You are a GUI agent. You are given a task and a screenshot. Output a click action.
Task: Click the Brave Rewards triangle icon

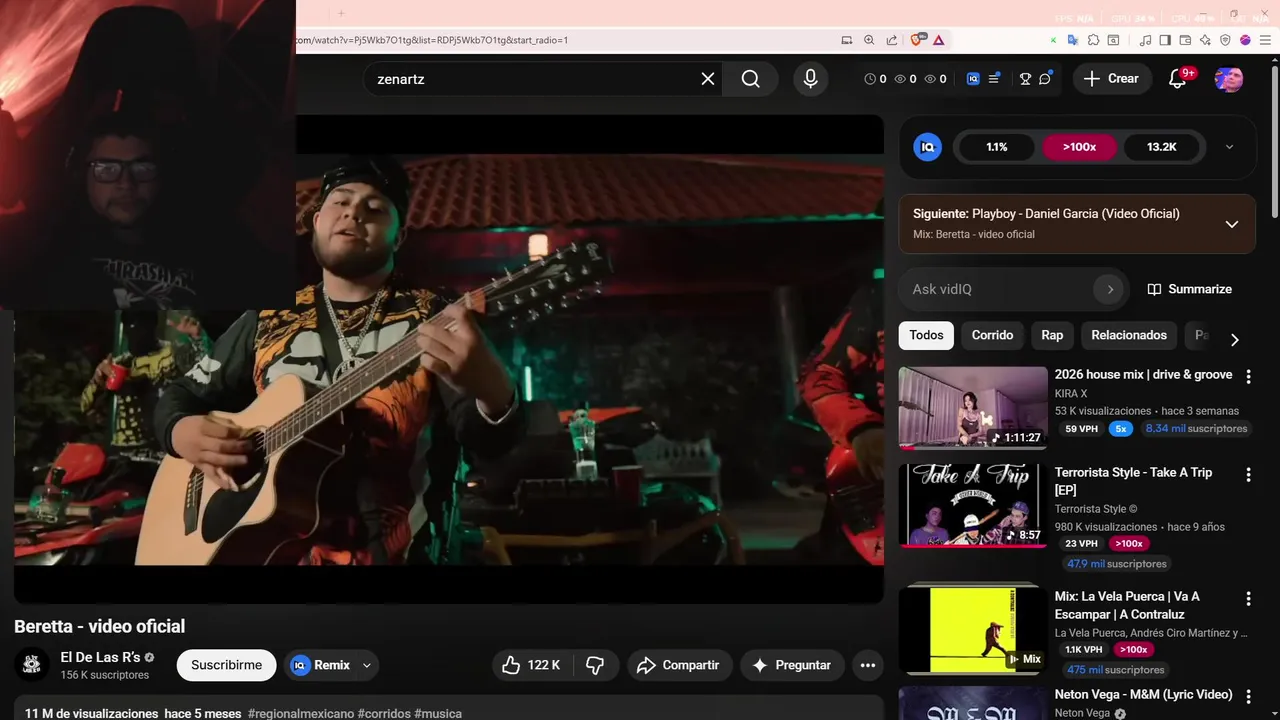(938, 40)
